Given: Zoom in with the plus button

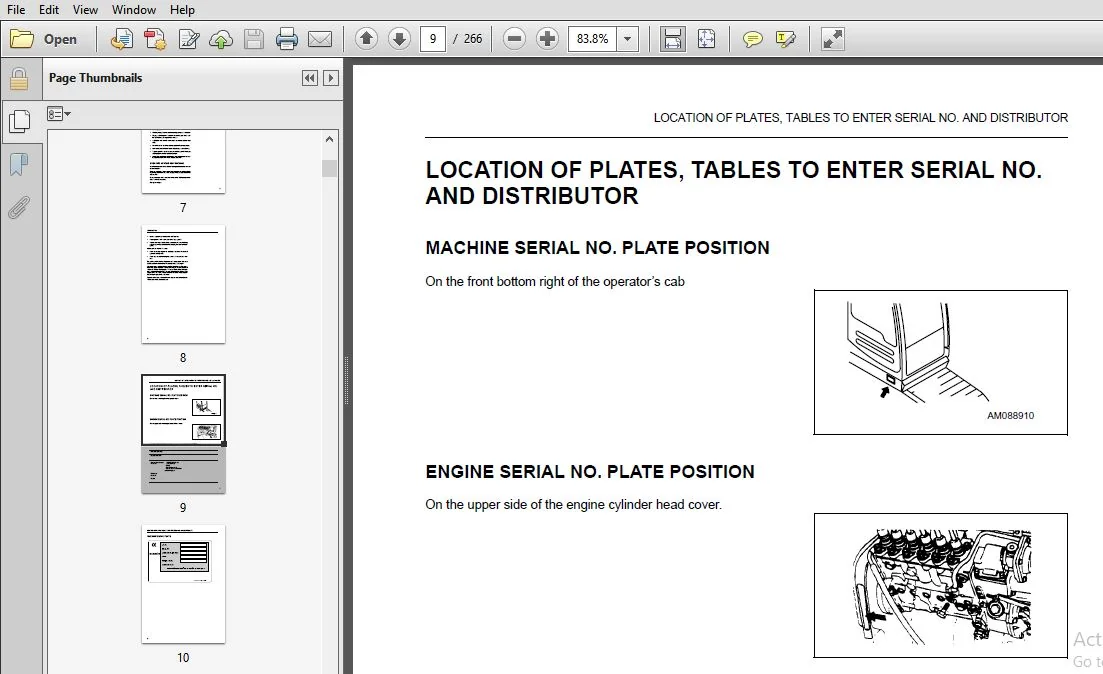Looking at the screenshot, I should click(547, 39).
